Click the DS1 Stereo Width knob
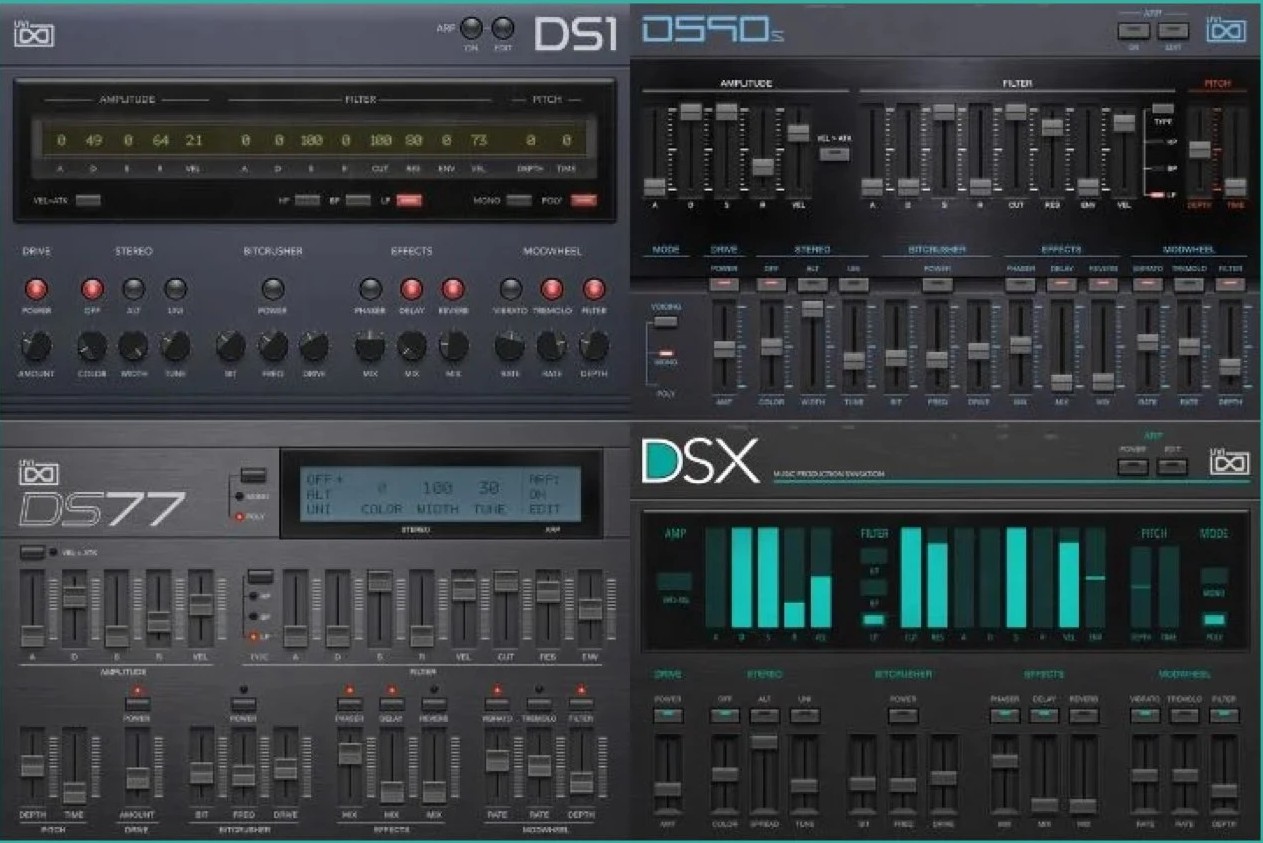This screenshot has width=1263, height=843. 133,346
